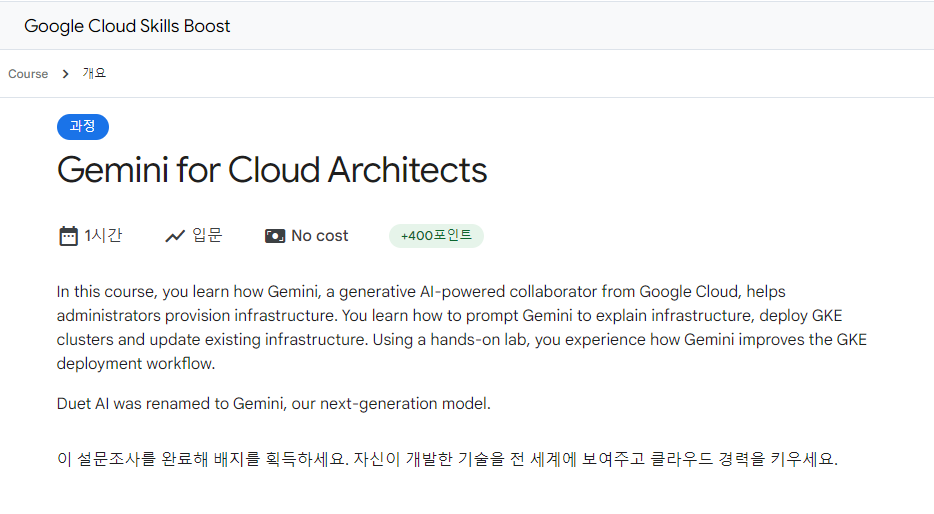Image resolution: width=934 pixels, height=514 pixels.
Task: Click the blue 과정 badge
Action: coord(83,127)
